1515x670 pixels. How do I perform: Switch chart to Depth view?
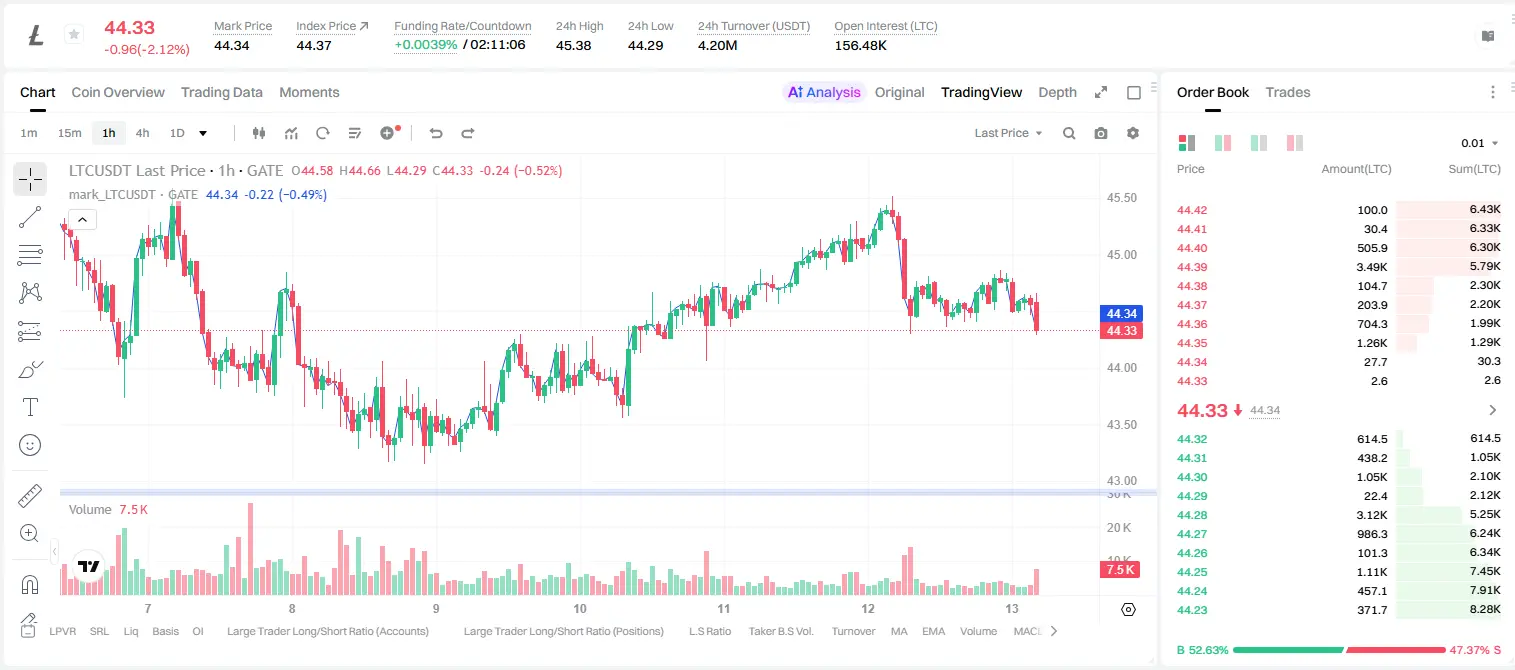coord(1057,92)
